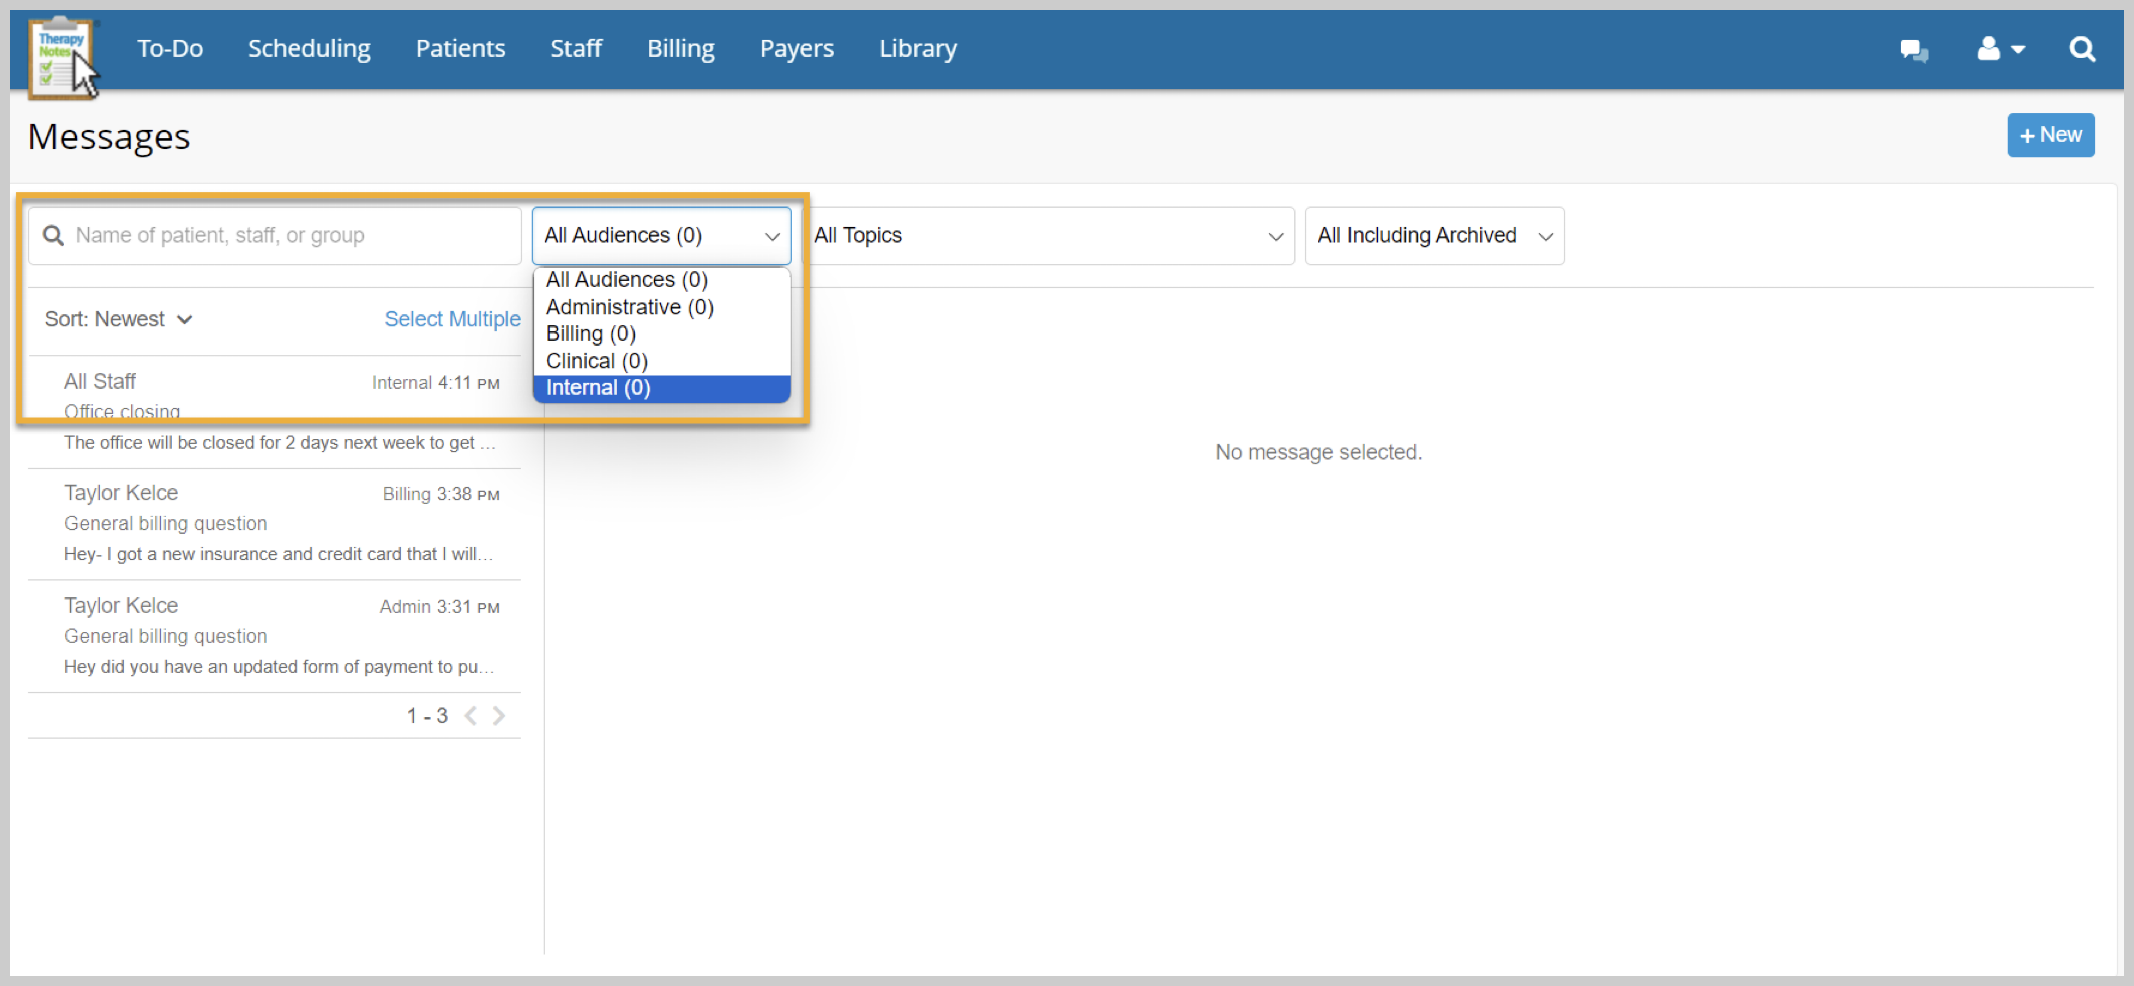Click the TherapyNotes logo
2134x986 pixels.
62,50
